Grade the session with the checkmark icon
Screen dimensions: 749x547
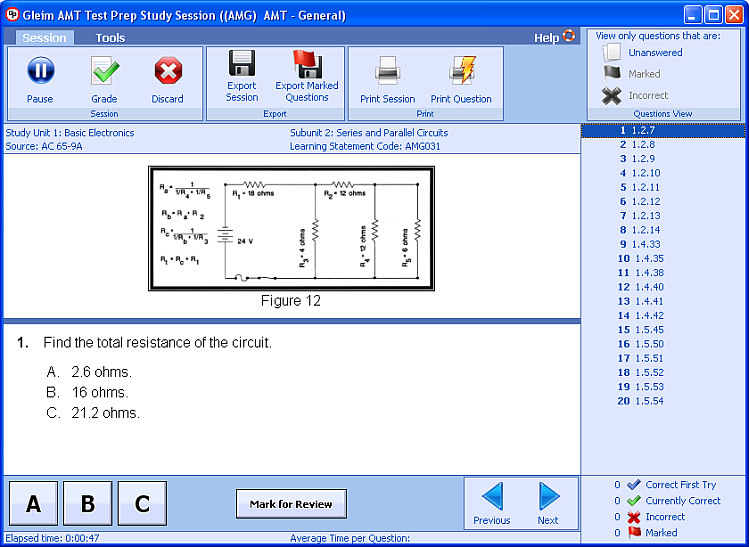tap(104, 72)
